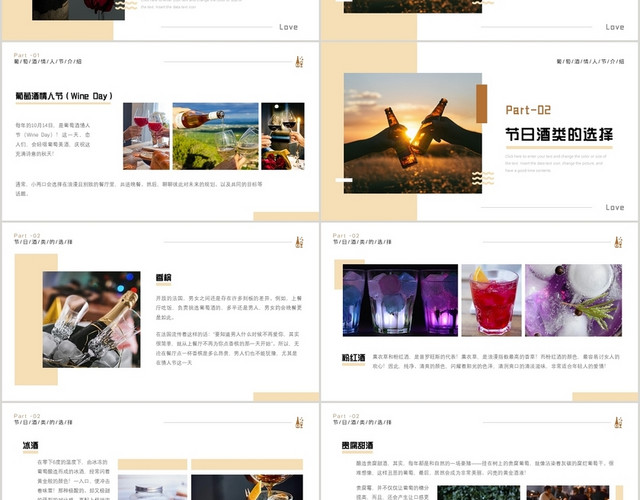This screenshot has width=640, height=500.
Task: Click wine bottle icon on Wine Day slide
Action: tap(299, 62)
